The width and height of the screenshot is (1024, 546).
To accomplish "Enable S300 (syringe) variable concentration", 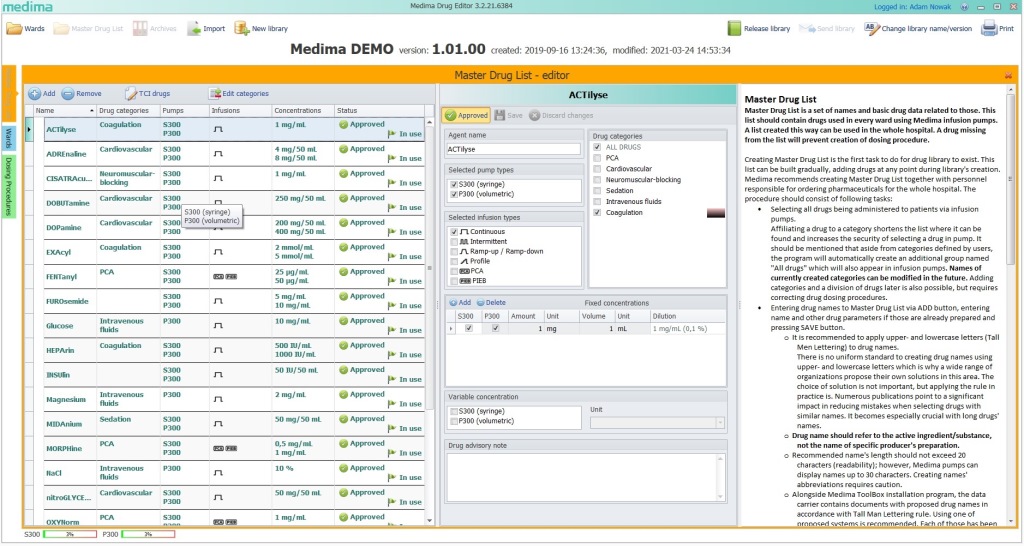I will coord(454,411).
